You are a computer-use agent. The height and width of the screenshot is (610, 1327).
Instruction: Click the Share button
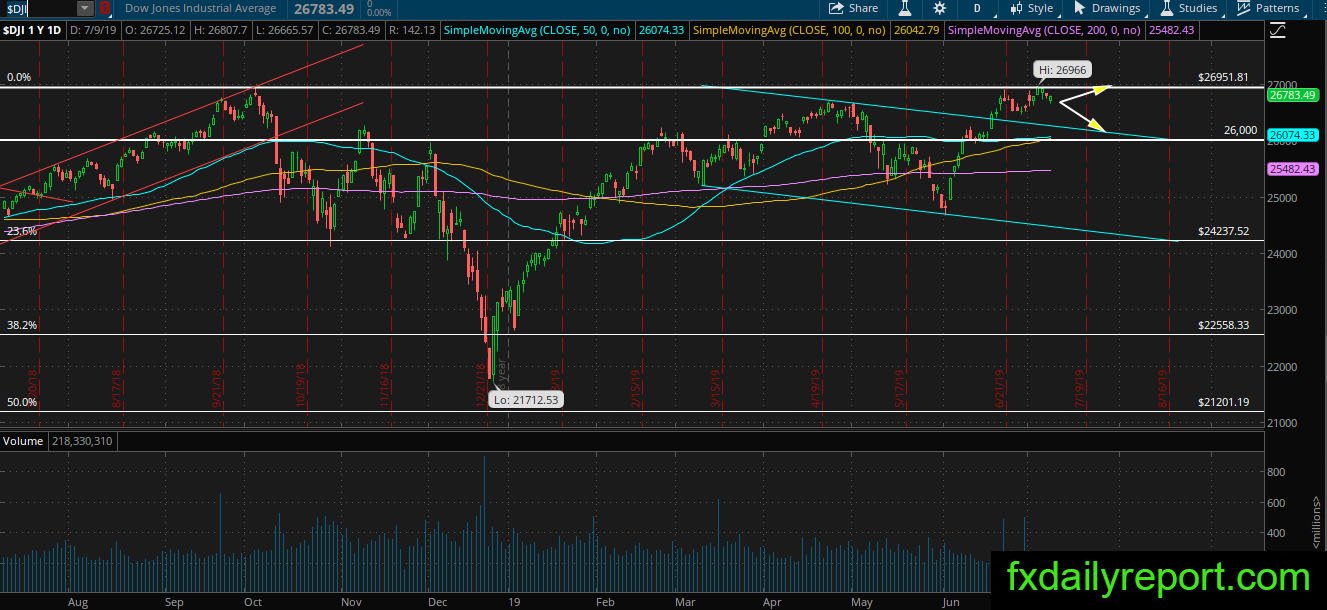tap(853, 8)
